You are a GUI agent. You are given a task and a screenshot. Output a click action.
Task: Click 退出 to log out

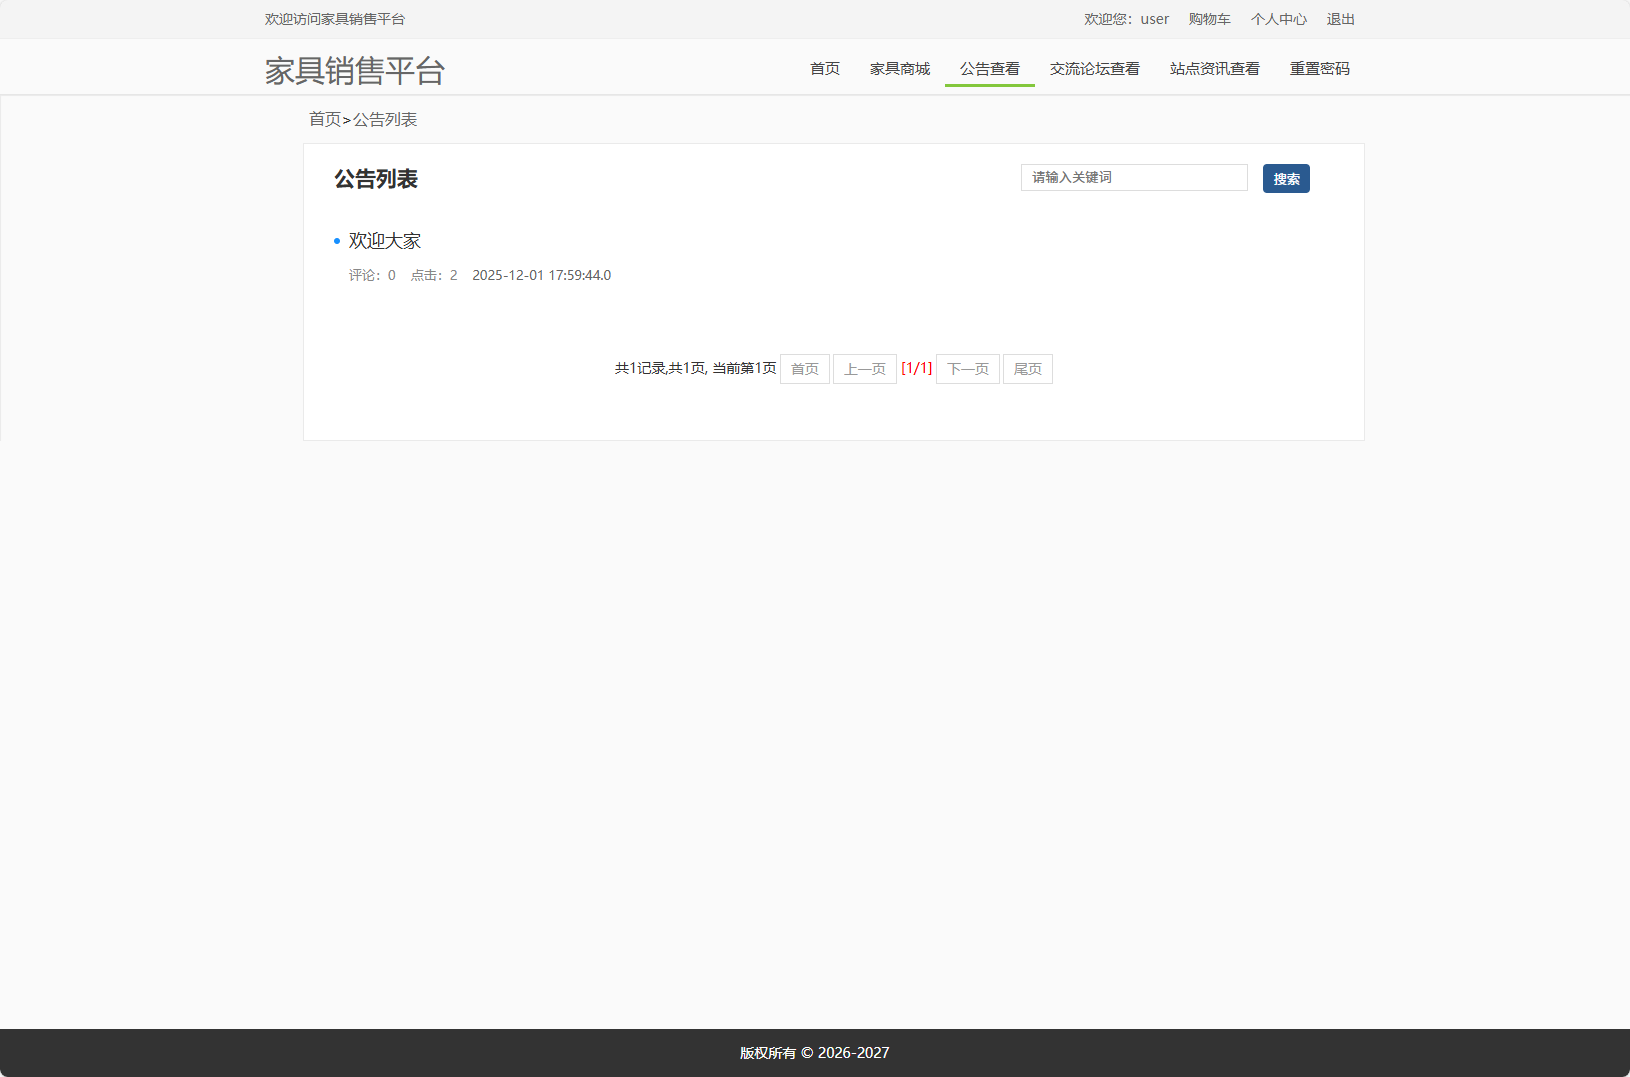pos(1340,18)
